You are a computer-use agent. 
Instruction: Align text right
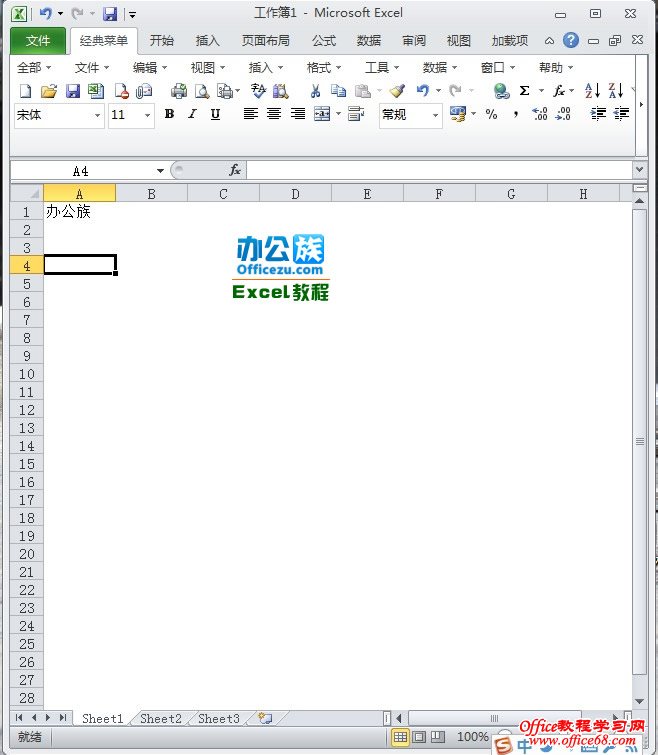pyautogui.click(x=298, y=114)
